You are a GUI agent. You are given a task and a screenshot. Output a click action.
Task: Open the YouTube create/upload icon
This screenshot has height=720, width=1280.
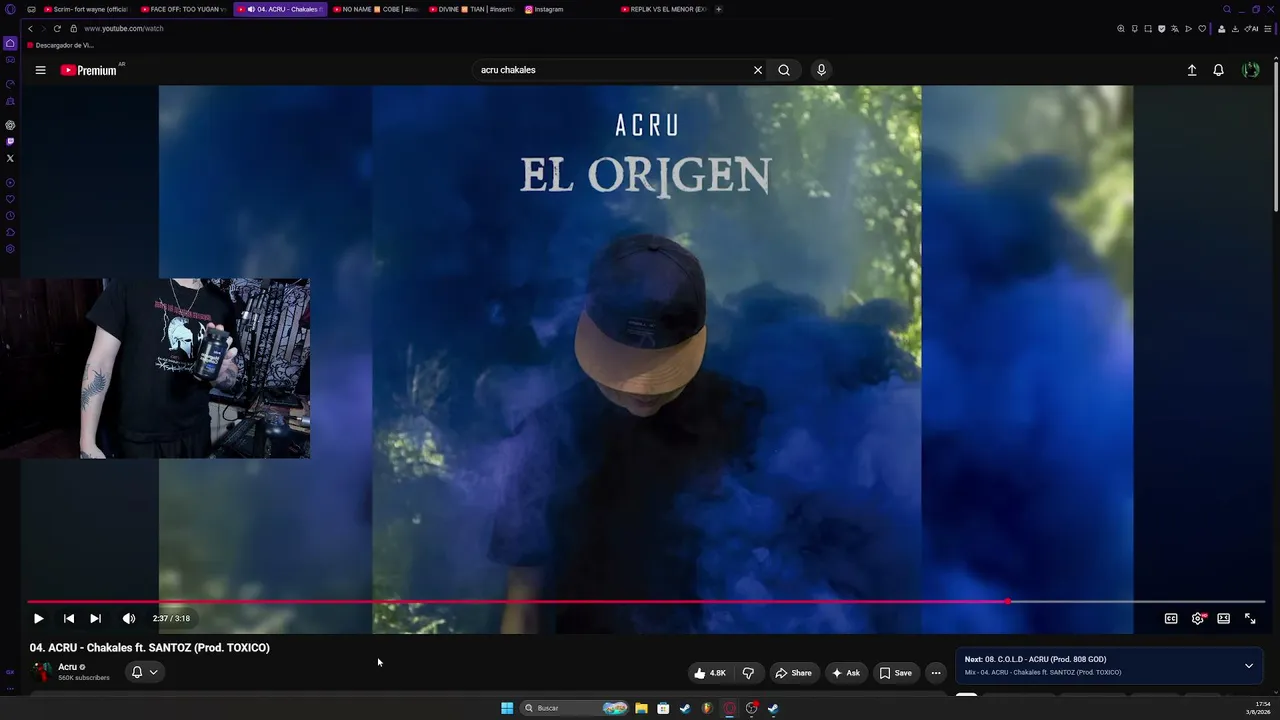click(x=1192, y=70)
